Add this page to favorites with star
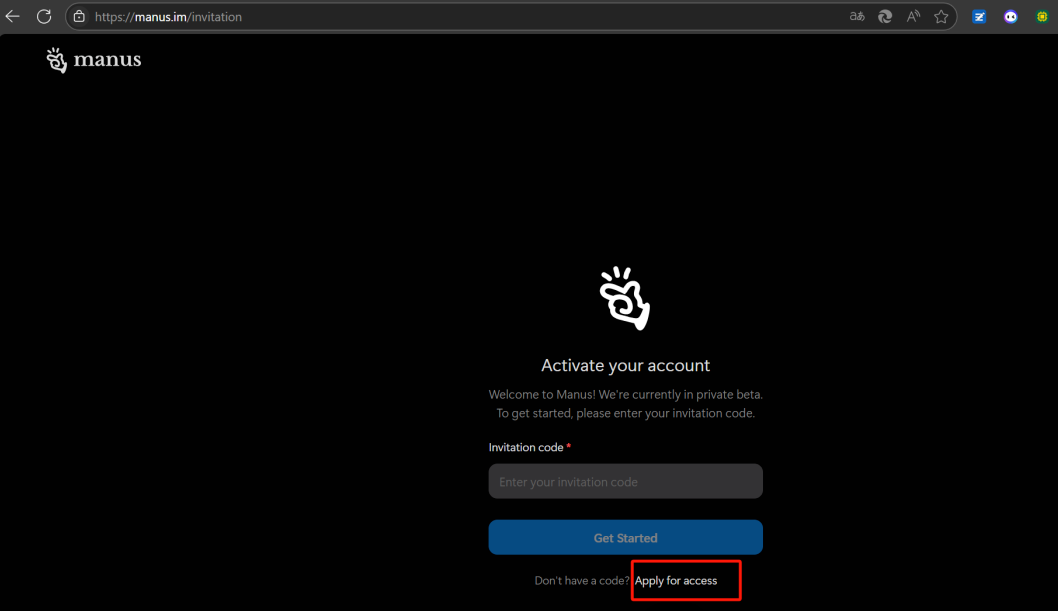Image resolution: width=1058 pixels, height=611 pixels. (x=941, y=17)
